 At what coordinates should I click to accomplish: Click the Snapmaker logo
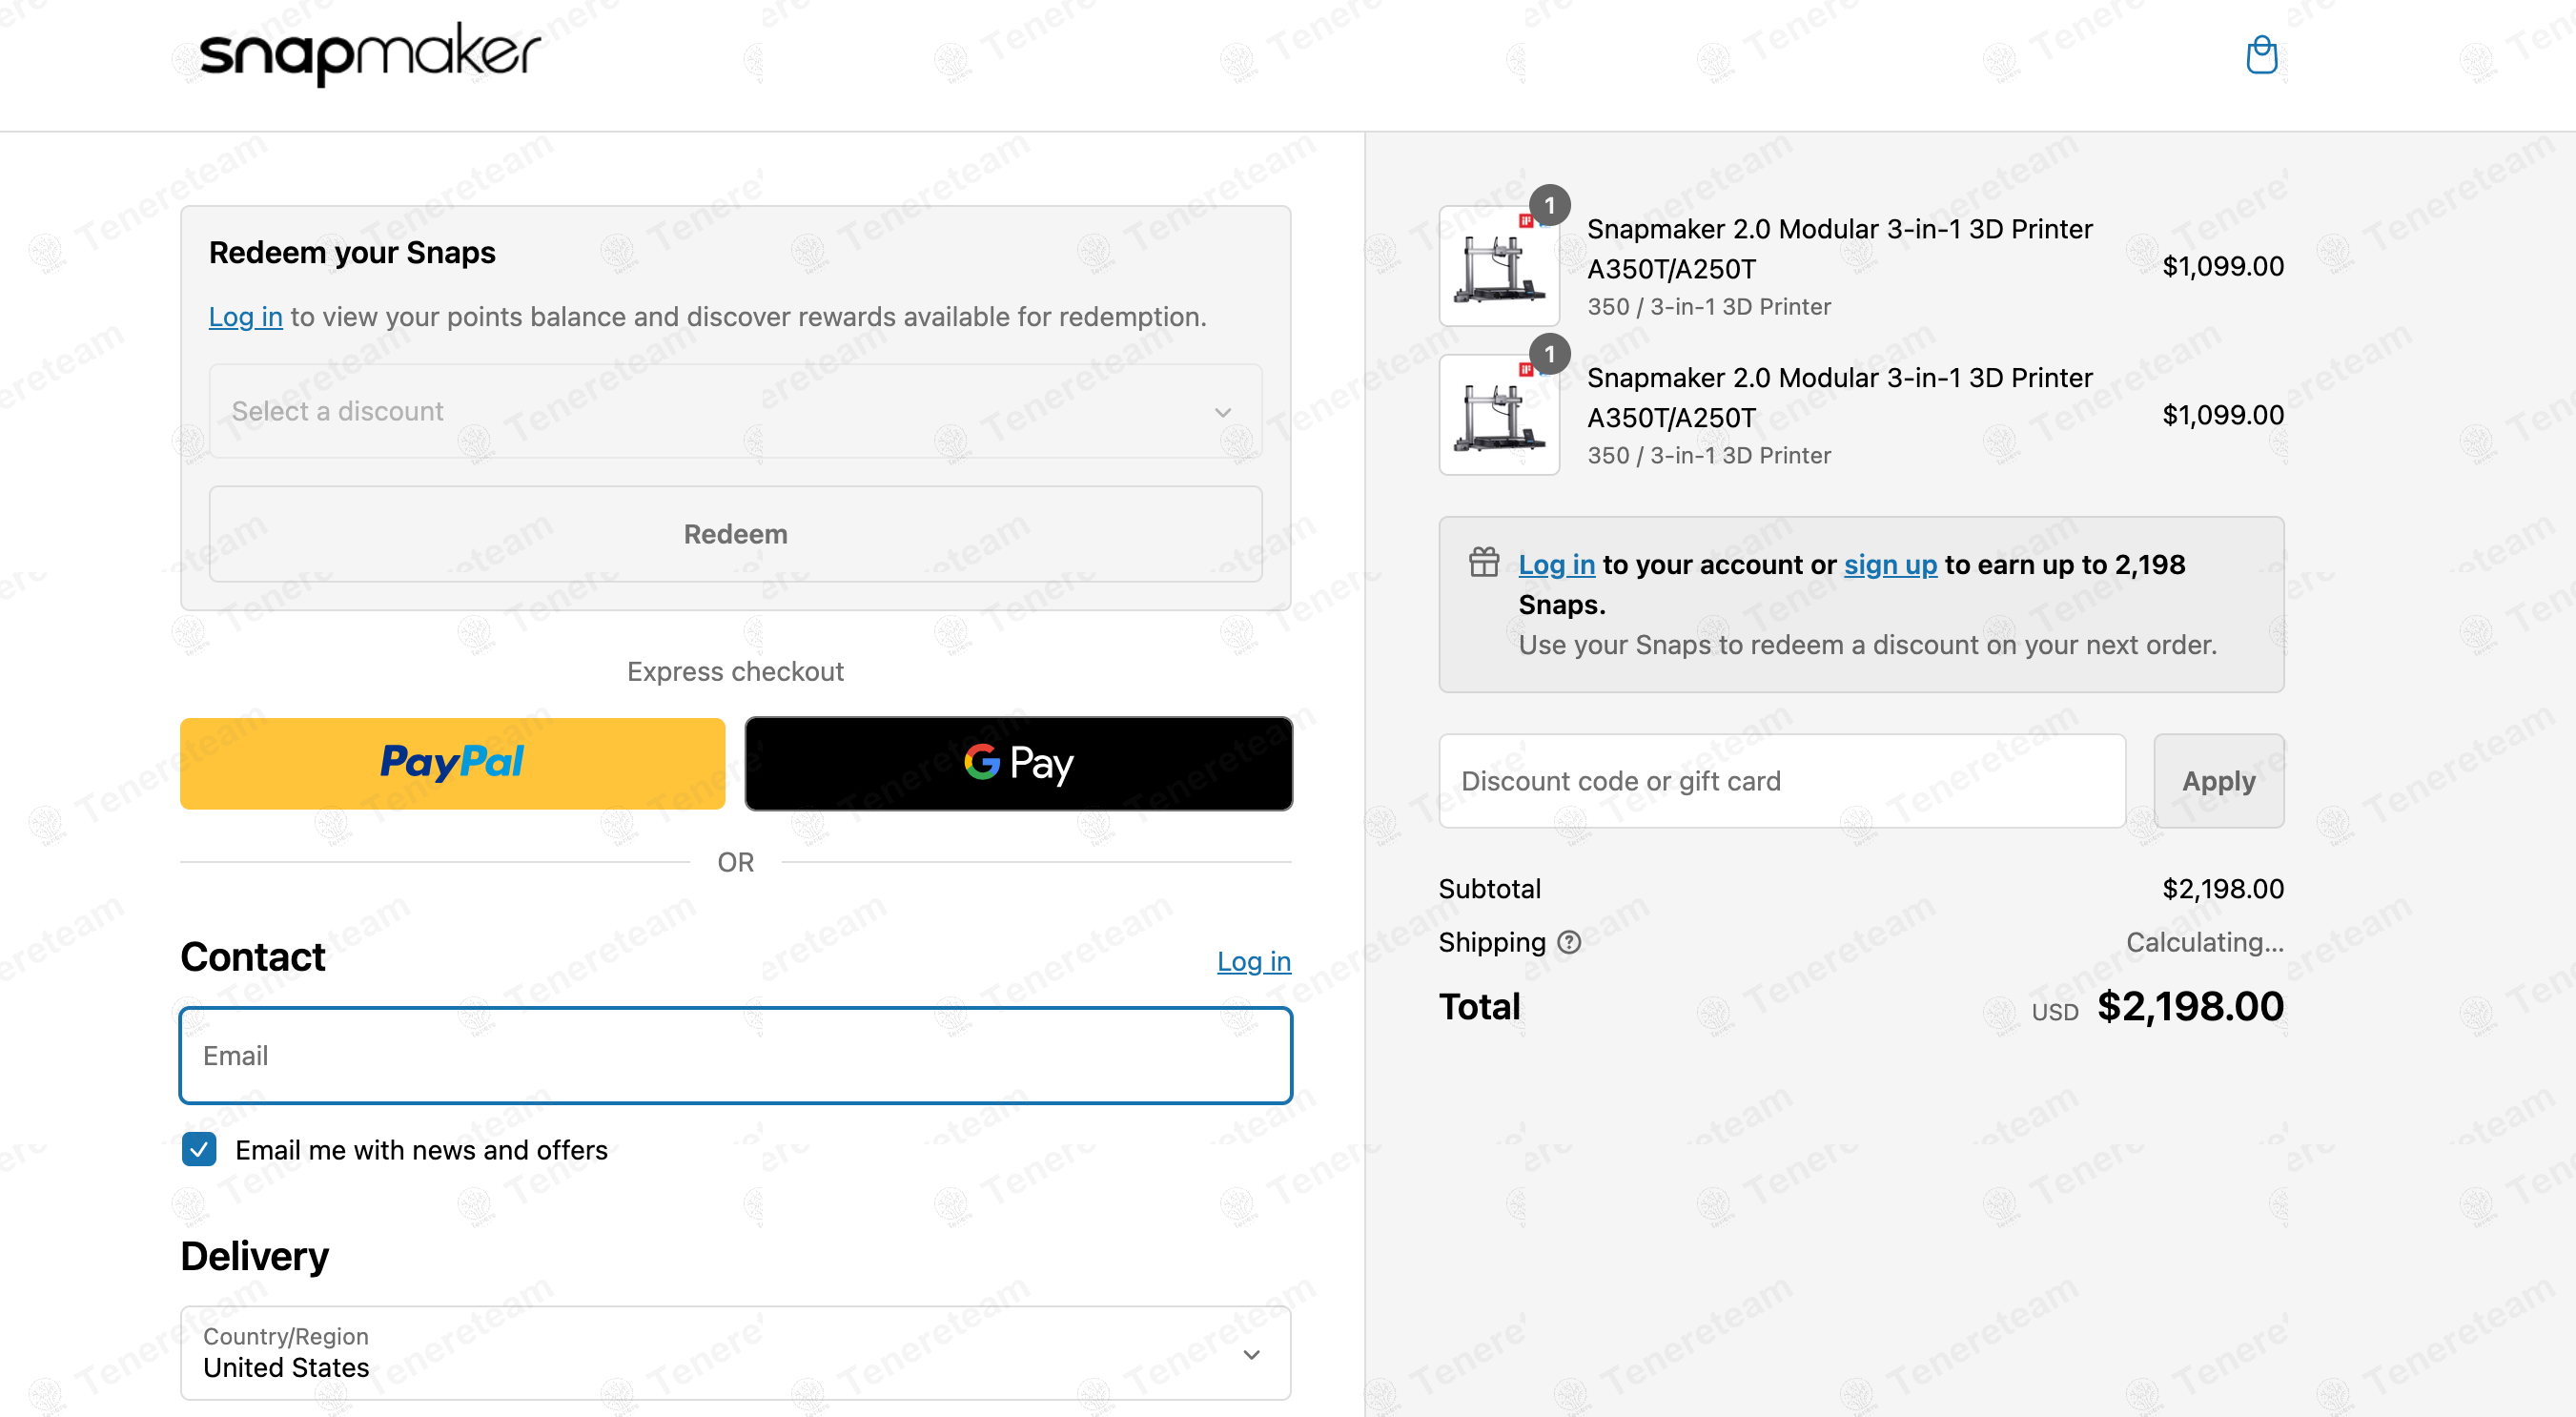(x=369, y=54)
